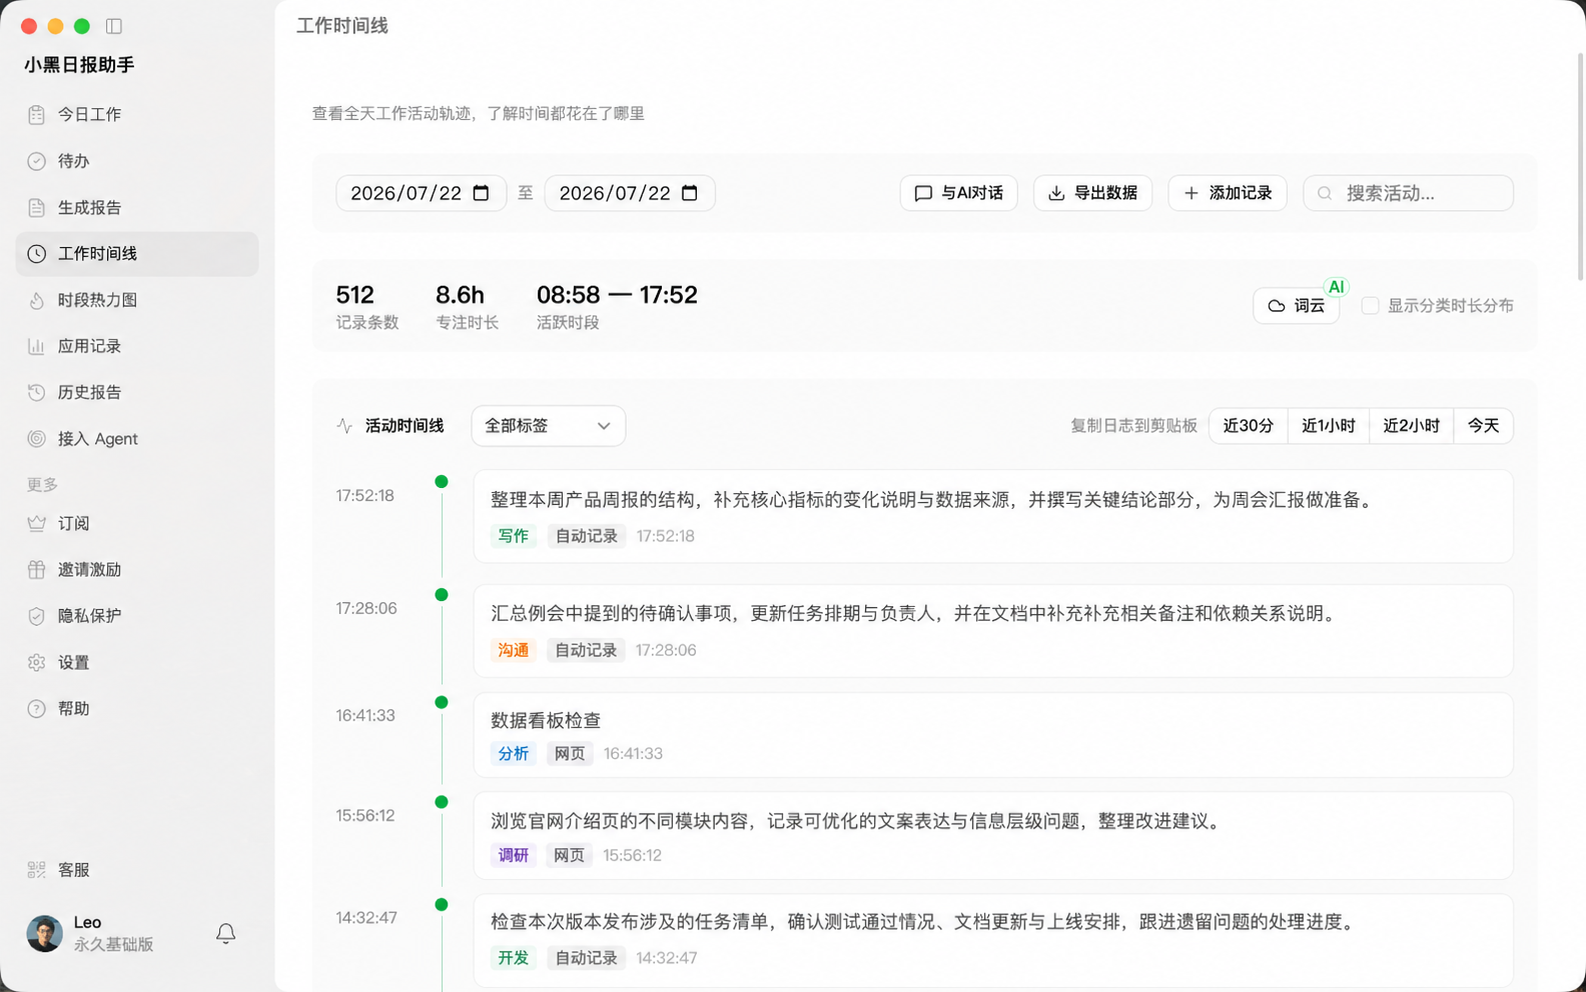Open record starting 浏览官网介绍页

[993, 836]
